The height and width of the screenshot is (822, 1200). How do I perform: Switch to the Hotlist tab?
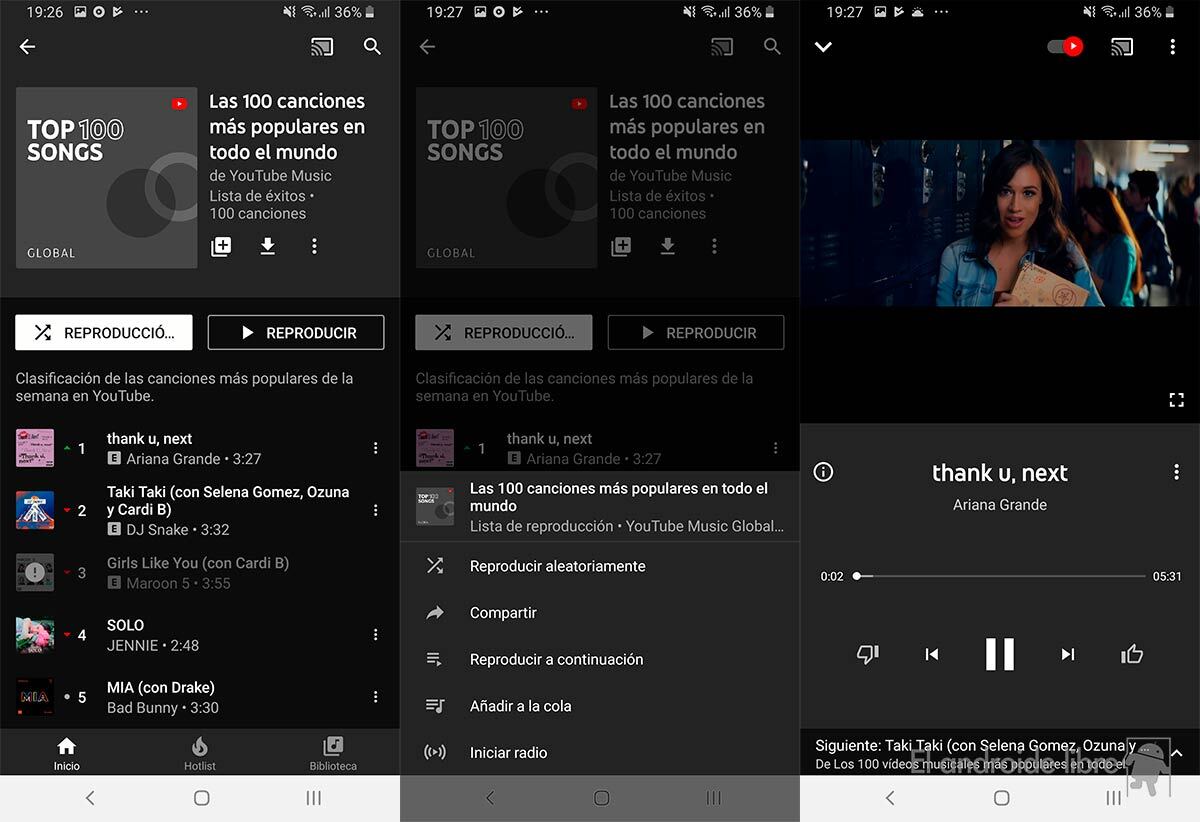point(200,753)
